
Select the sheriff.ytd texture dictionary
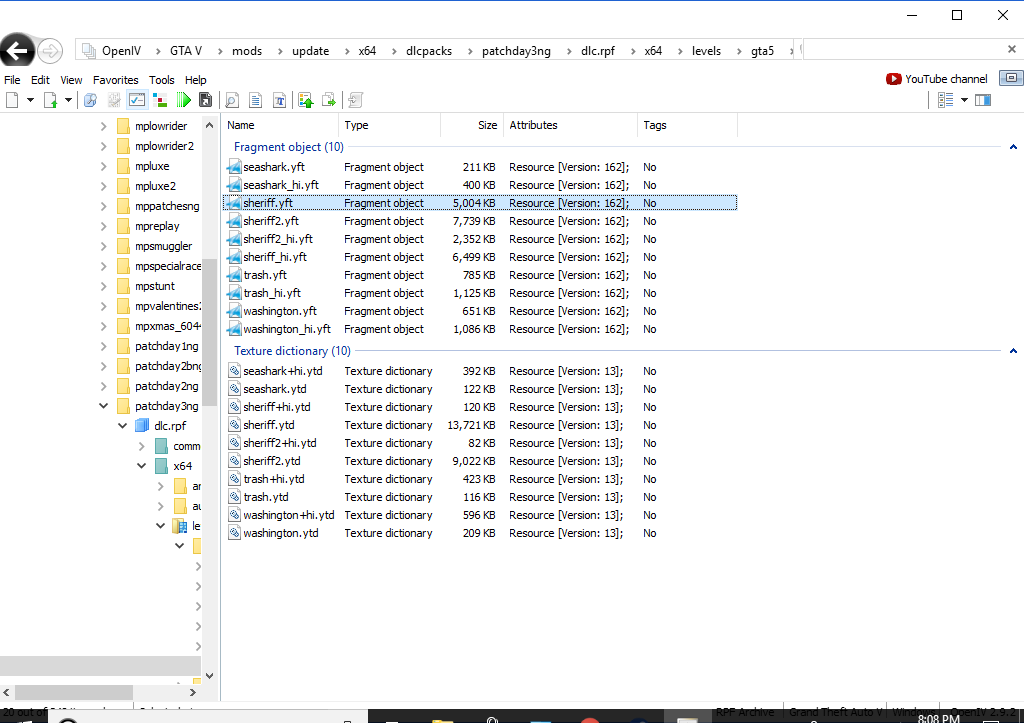coord(268,425)
